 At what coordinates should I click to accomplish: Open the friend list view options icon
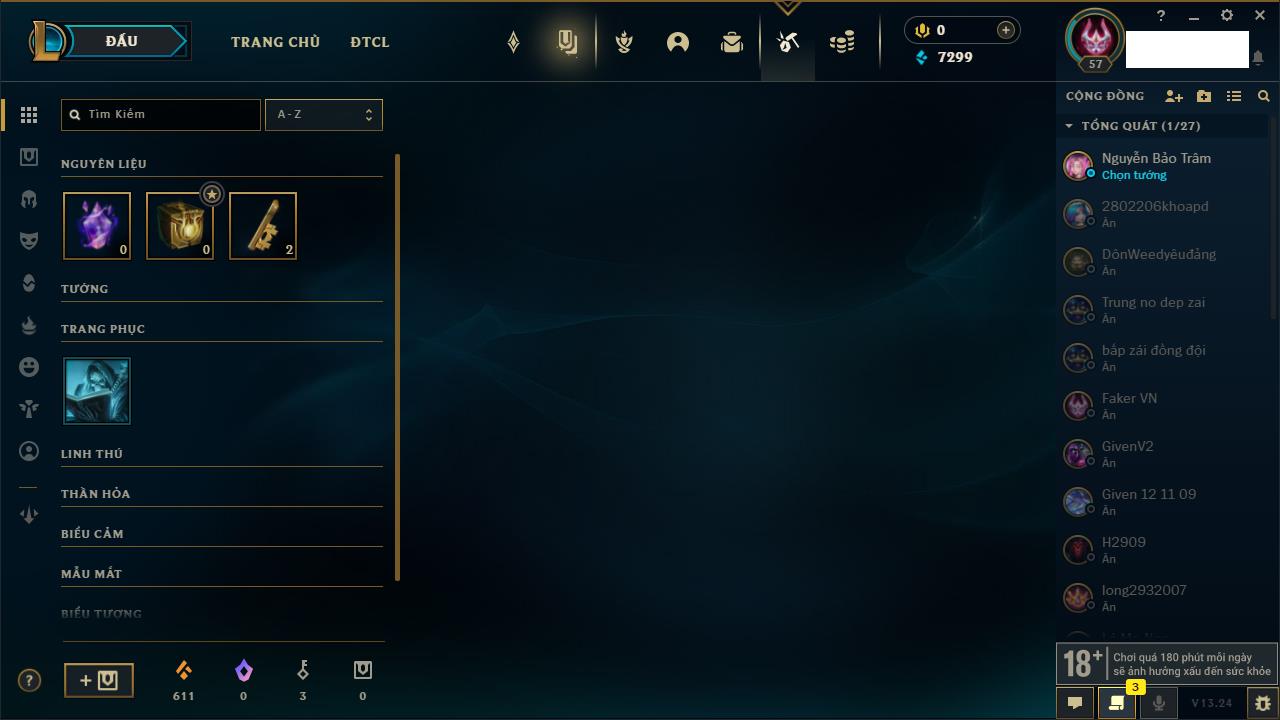(x=1234, y=96)
